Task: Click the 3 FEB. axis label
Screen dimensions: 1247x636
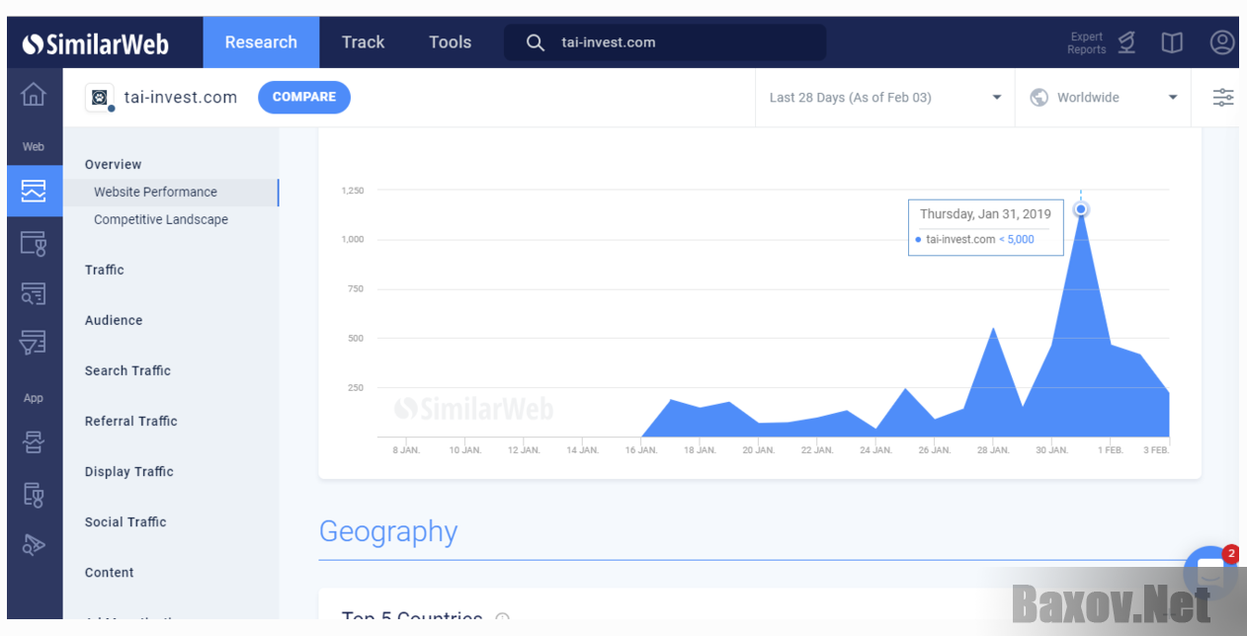Action: pos(1156,450)
